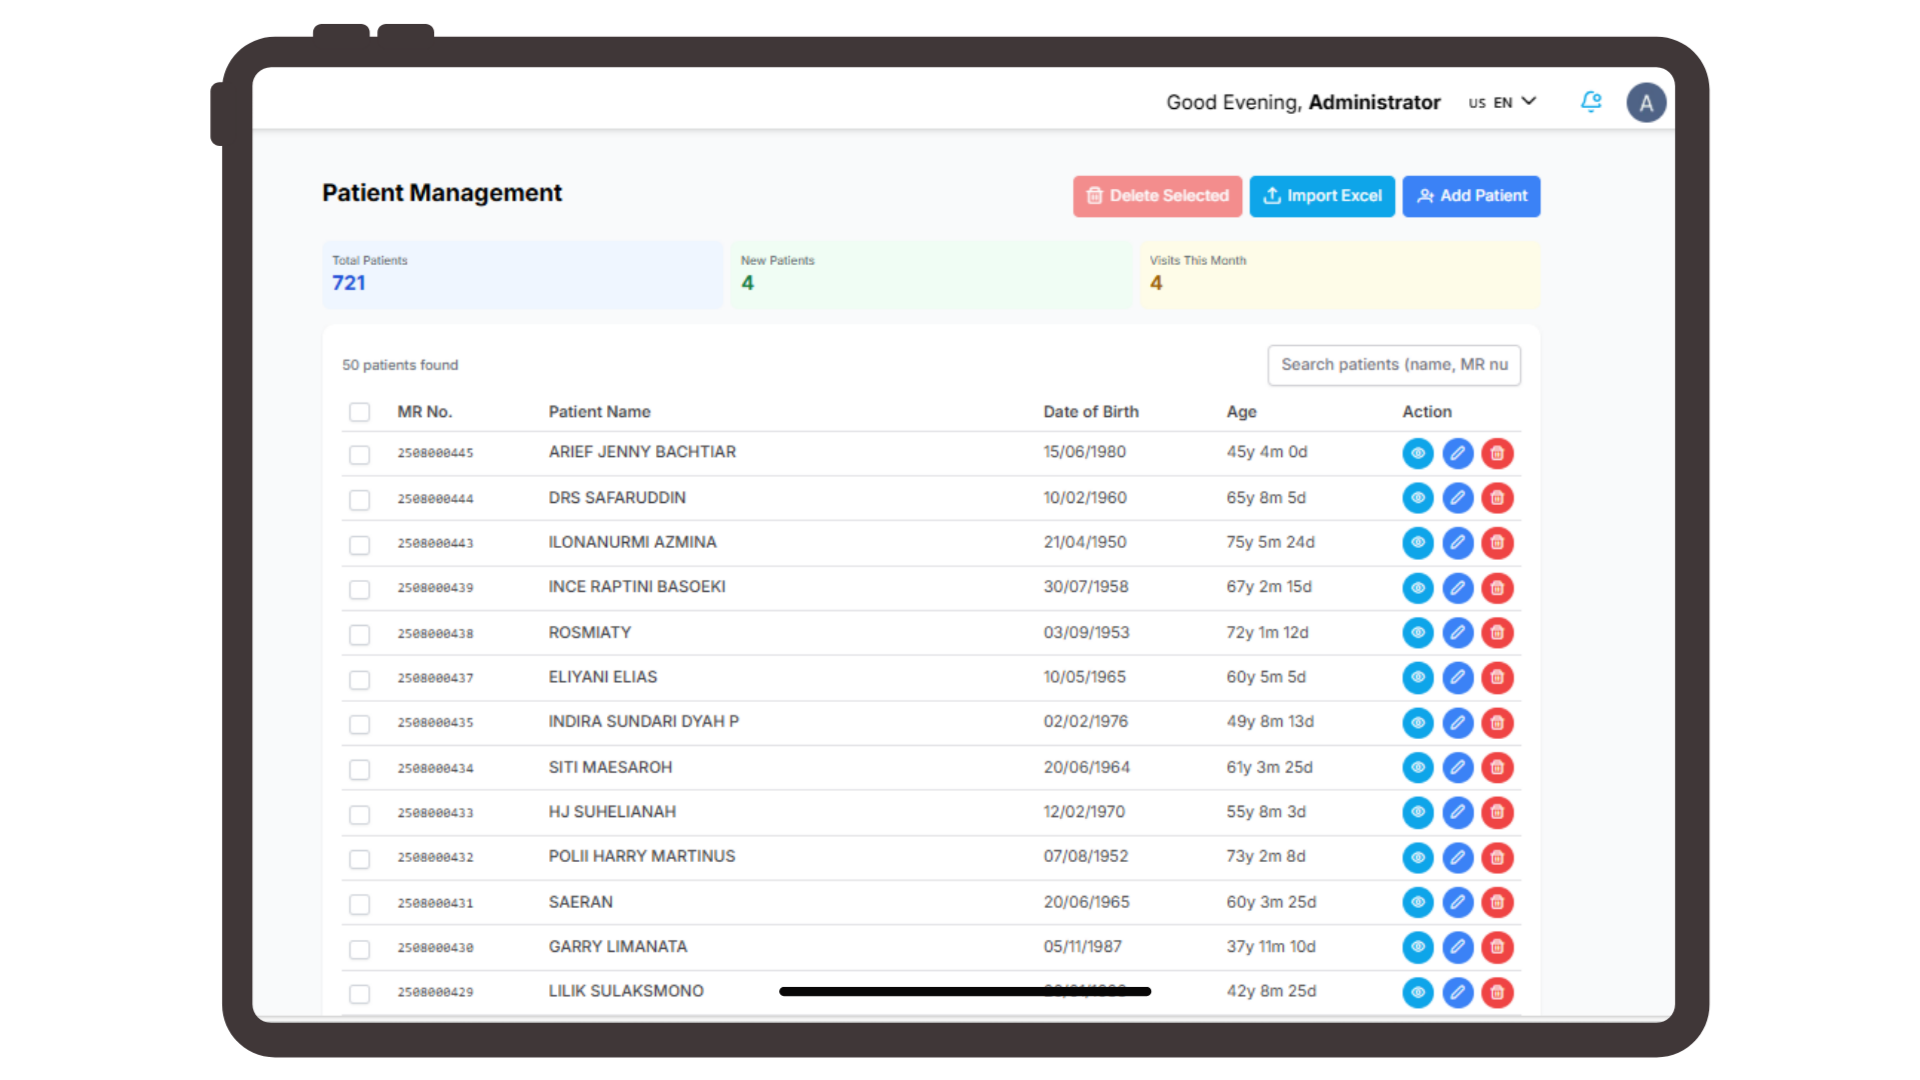The width and height of the screenshot is (1920, 1080).
Task: Click the search patients input field
Action: 1394,365
